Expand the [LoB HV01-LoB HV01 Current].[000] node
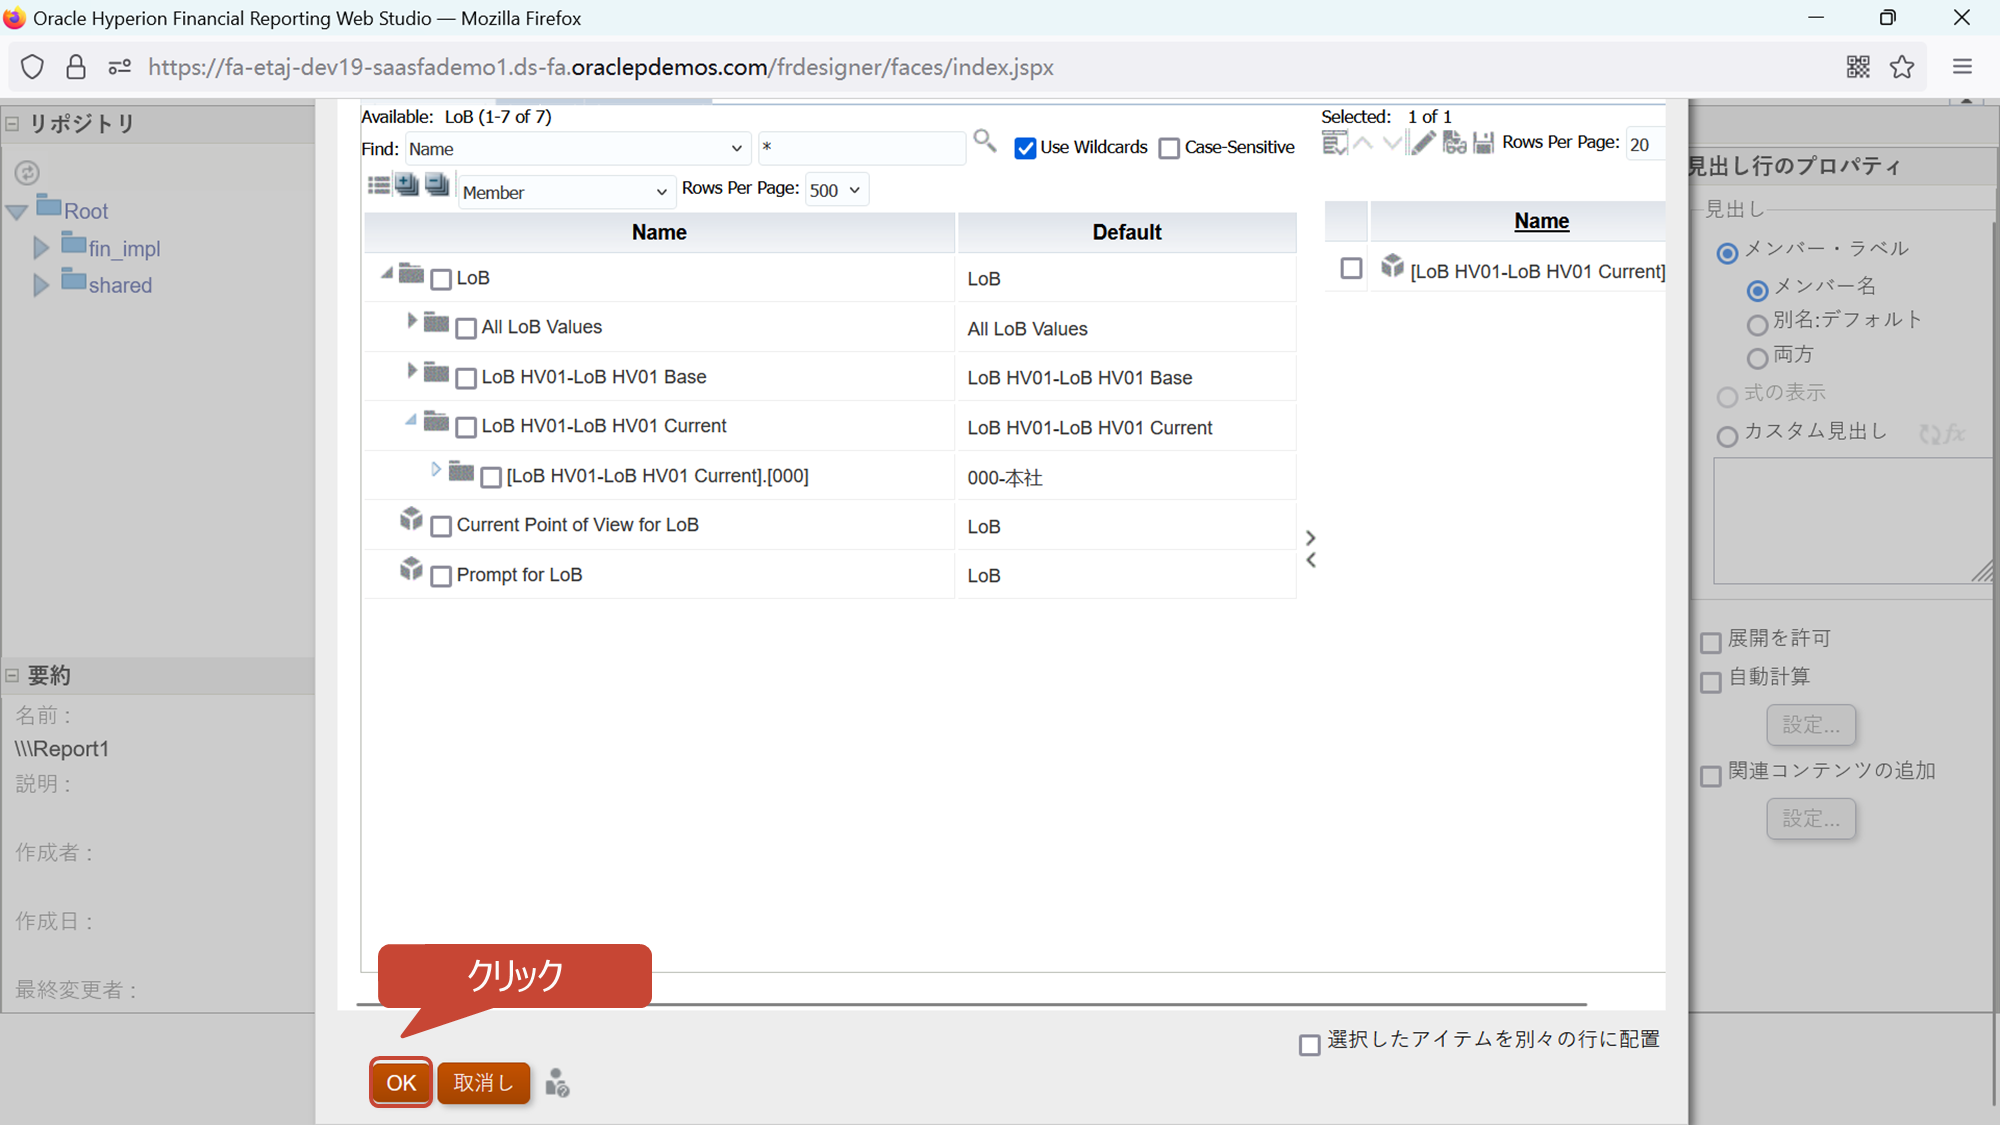2000x1125 pixels. pos(436,469)
